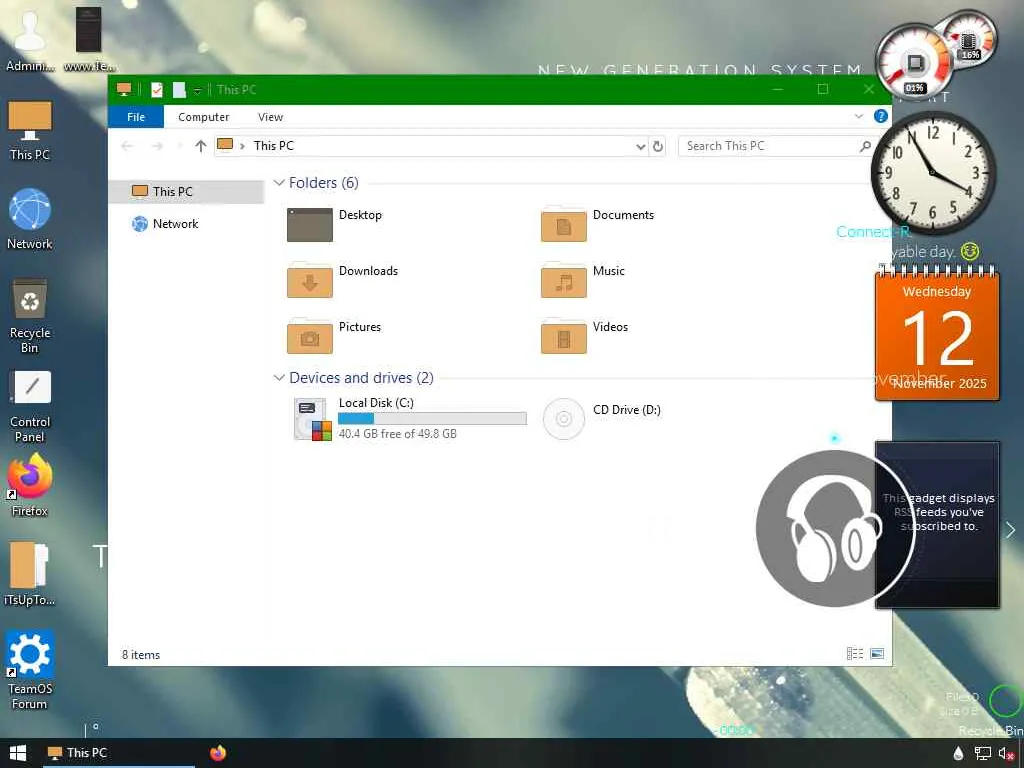The height and width of the screenshot is (768, 1024).
Task: Click the water drop tray icon
Action: click(958, 754)
